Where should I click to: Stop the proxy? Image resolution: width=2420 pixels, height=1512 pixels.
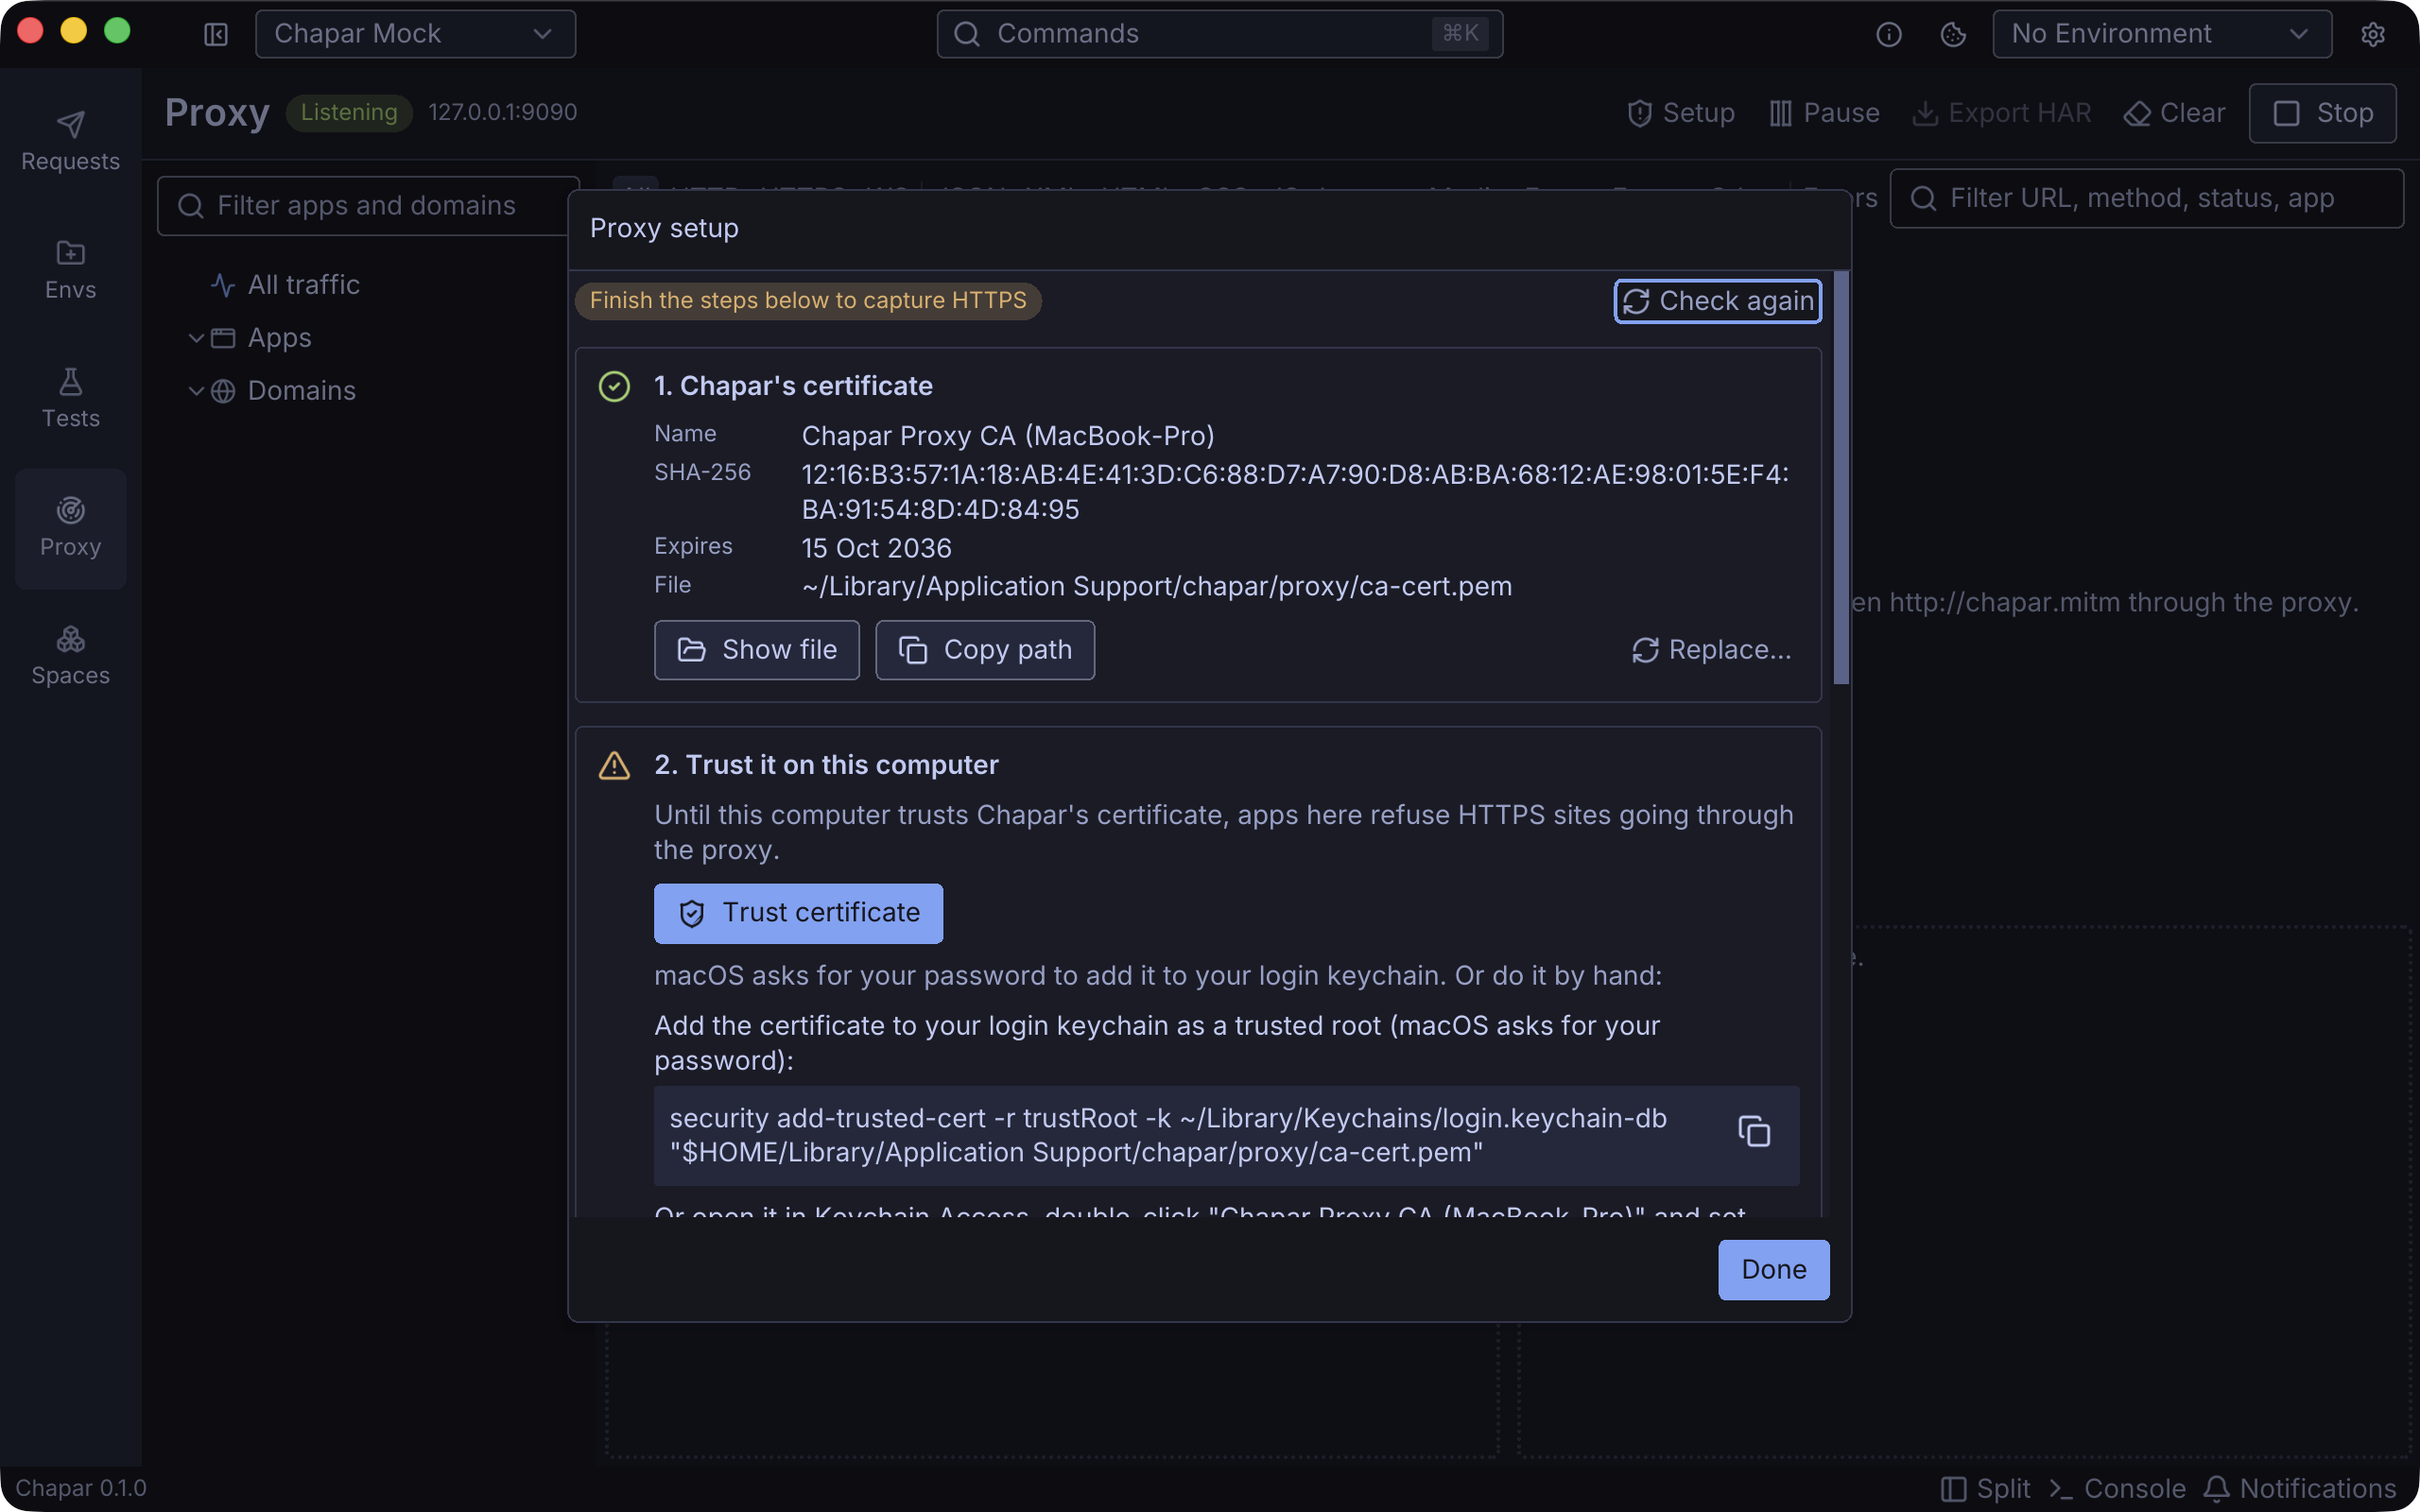coord(2322,113)
